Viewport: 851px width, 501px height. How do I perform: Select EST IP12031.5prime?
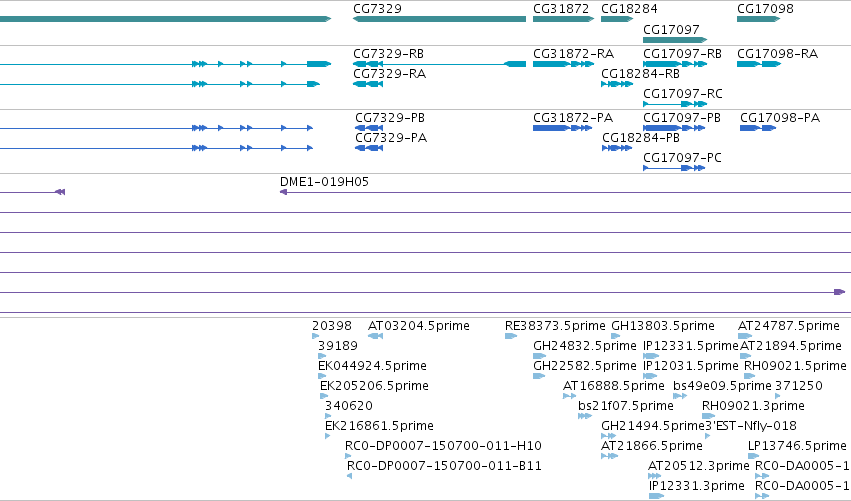coord(650,376)
